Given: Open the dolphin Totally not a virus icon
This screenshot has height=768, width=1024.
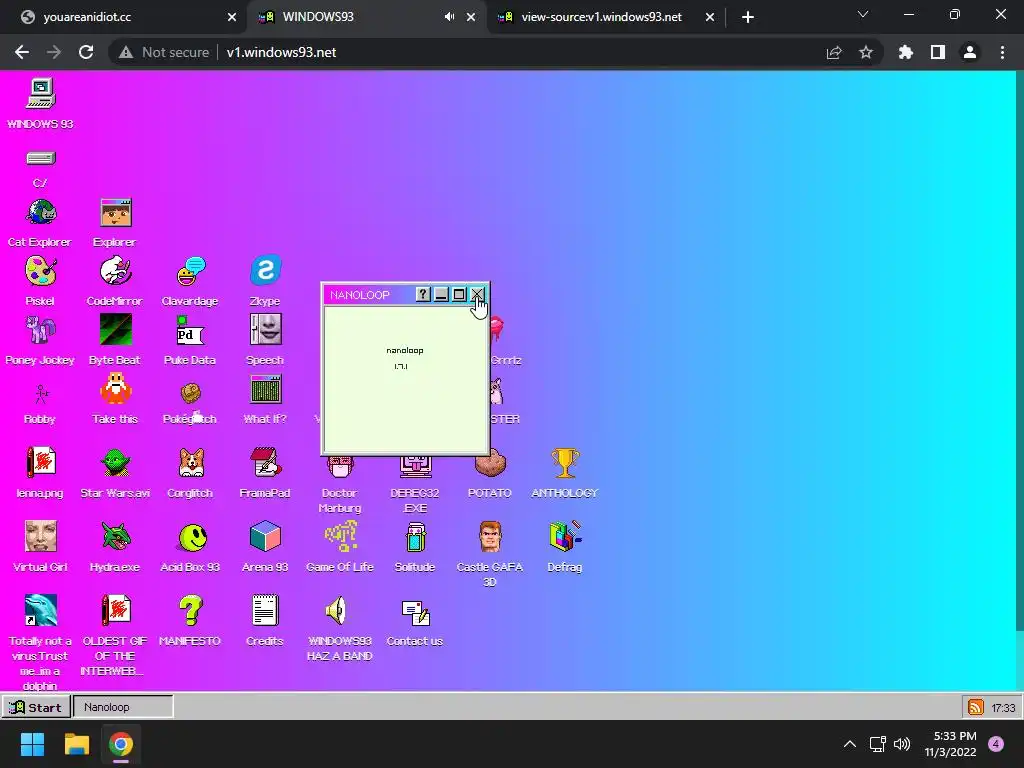Looking at the screenshot, I should point(40,611).
